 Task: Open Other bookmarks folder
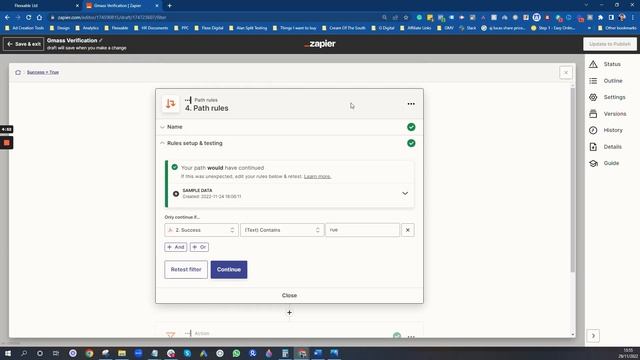(617, 28)
